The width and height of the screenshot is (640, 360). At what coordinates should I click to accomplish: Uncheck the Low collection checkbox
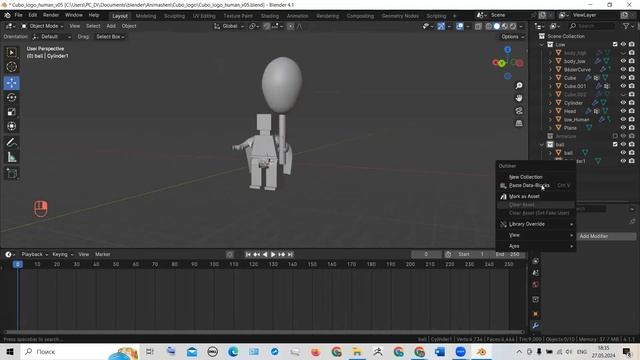tap(615, 44)
